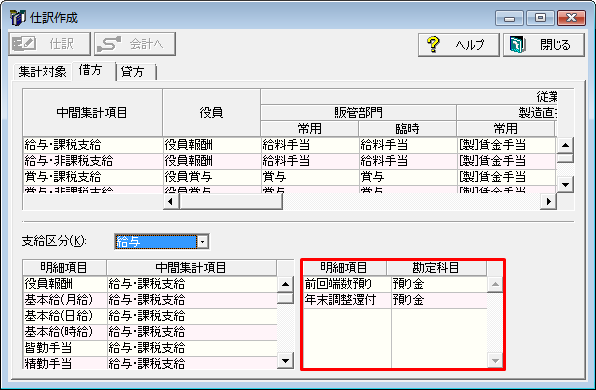Click the 支給区分 dropdown arrow
Screen dimensions: 596x390
203,242
